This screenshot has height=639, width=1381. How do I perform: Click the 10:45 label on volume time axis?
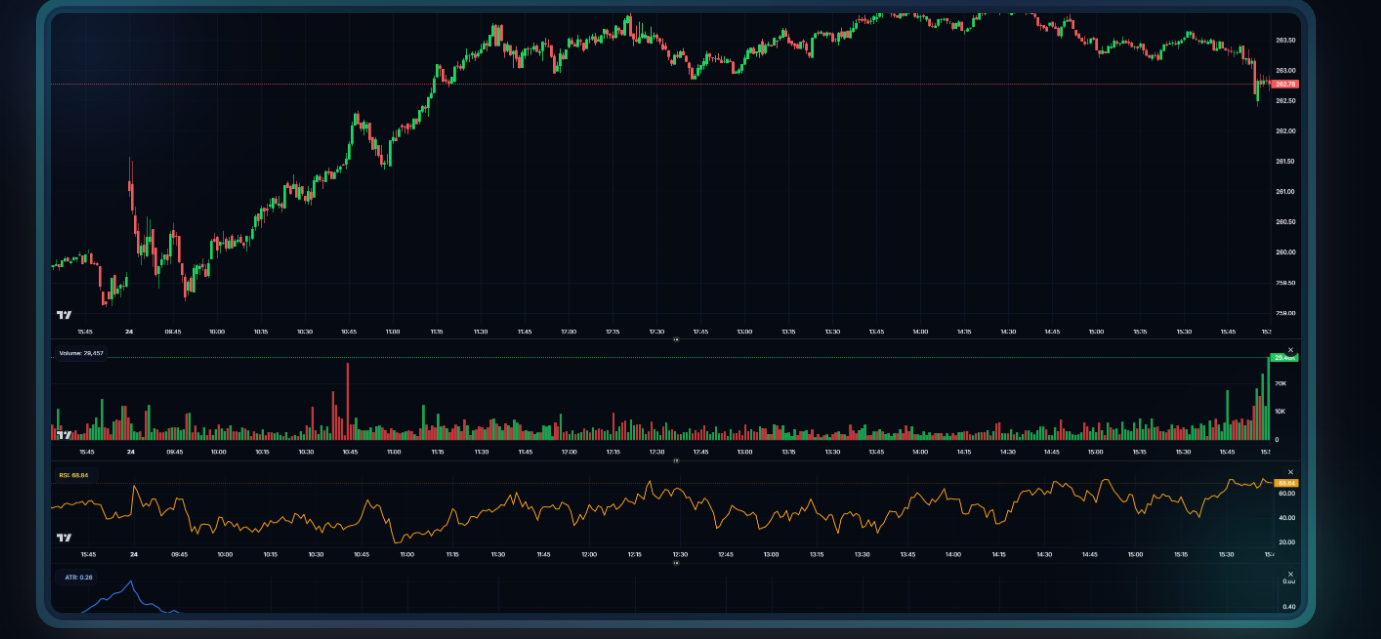click(x=350, y=452)
